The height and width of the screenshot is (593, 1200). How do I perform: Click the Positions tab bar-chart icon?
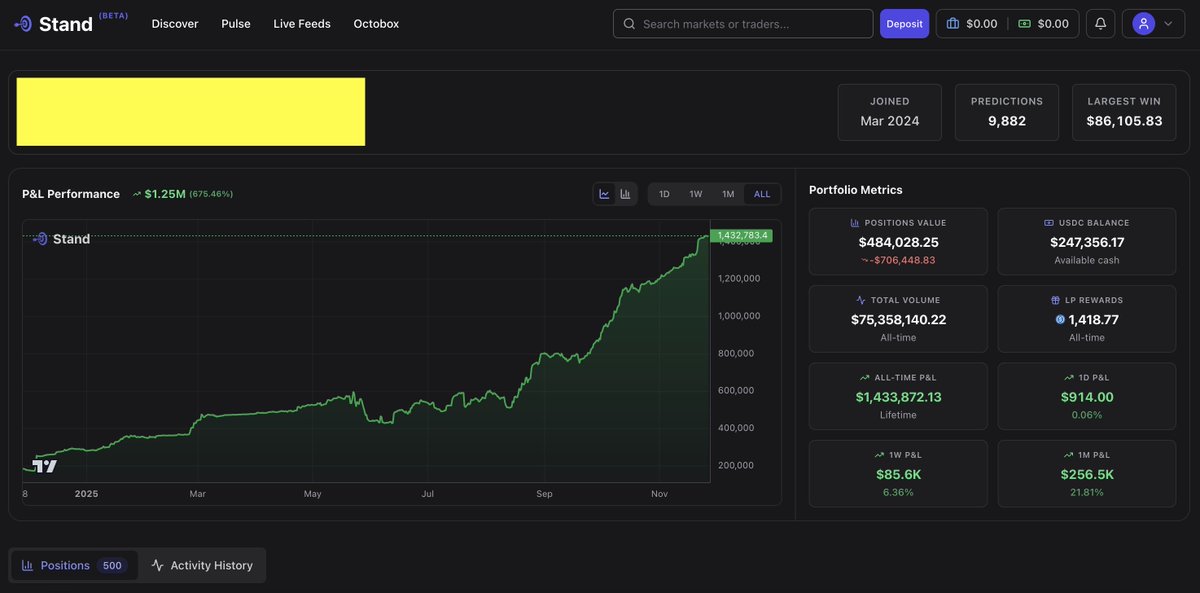click(x=28, y=565)
